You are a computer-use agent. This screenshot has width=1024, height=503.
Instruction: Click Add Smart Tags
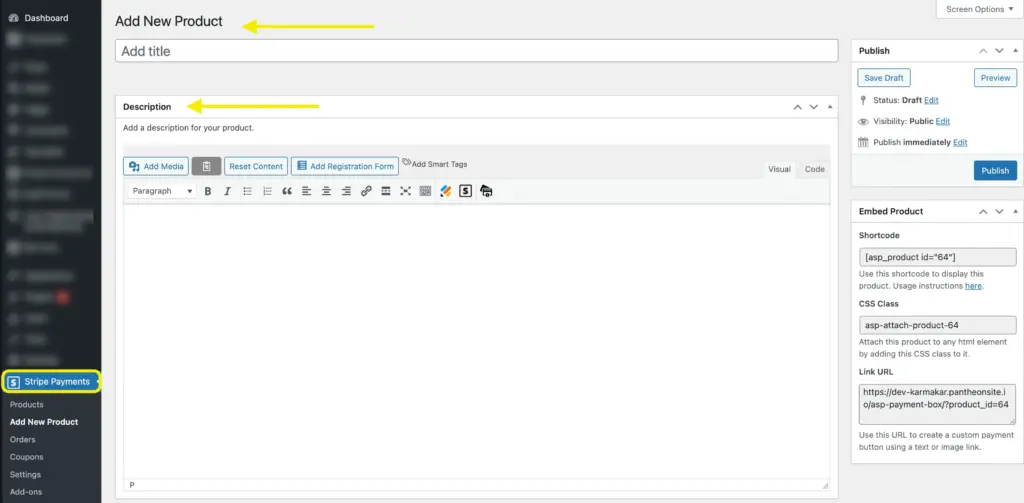[435, 164]
